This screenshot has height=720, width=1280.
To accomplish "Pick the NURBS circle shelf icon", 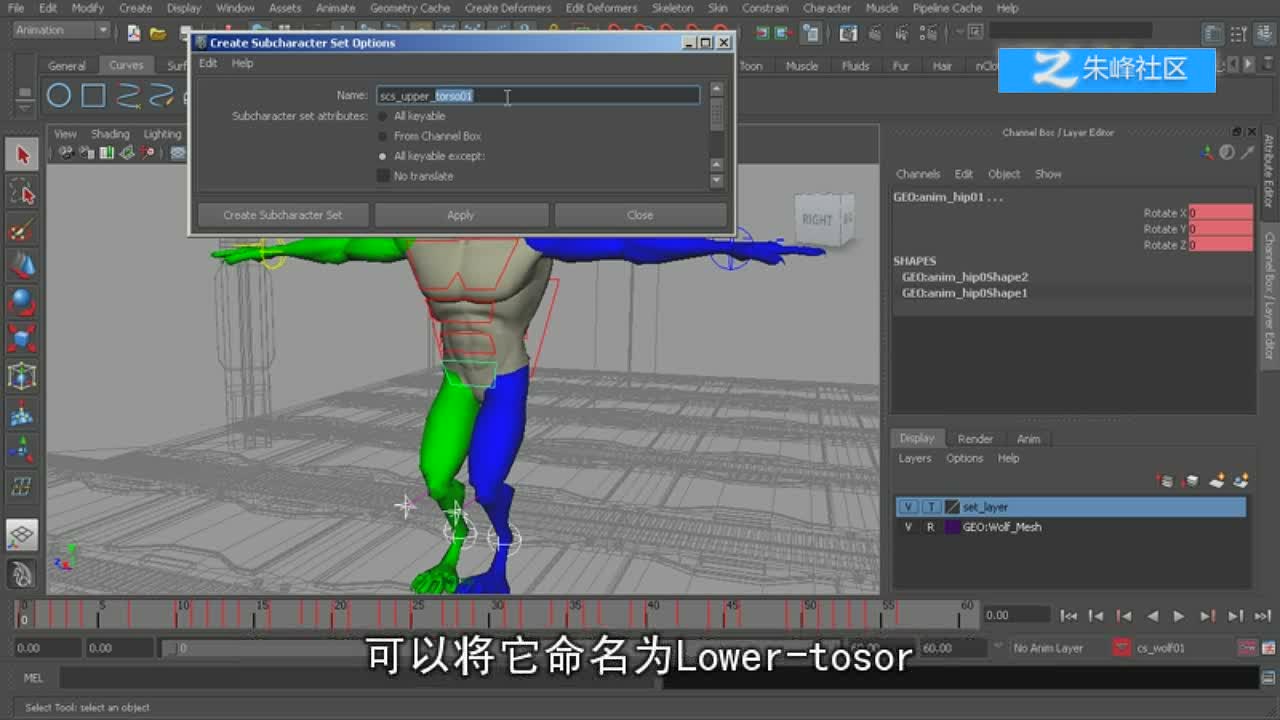I will click(59, 96).
